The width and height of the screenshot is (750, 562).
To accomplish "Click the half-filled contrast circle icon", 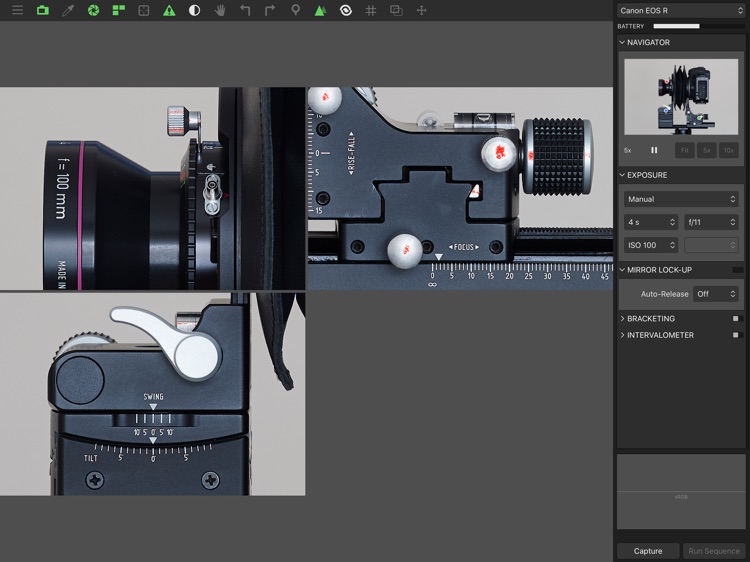I will (194, 10).
